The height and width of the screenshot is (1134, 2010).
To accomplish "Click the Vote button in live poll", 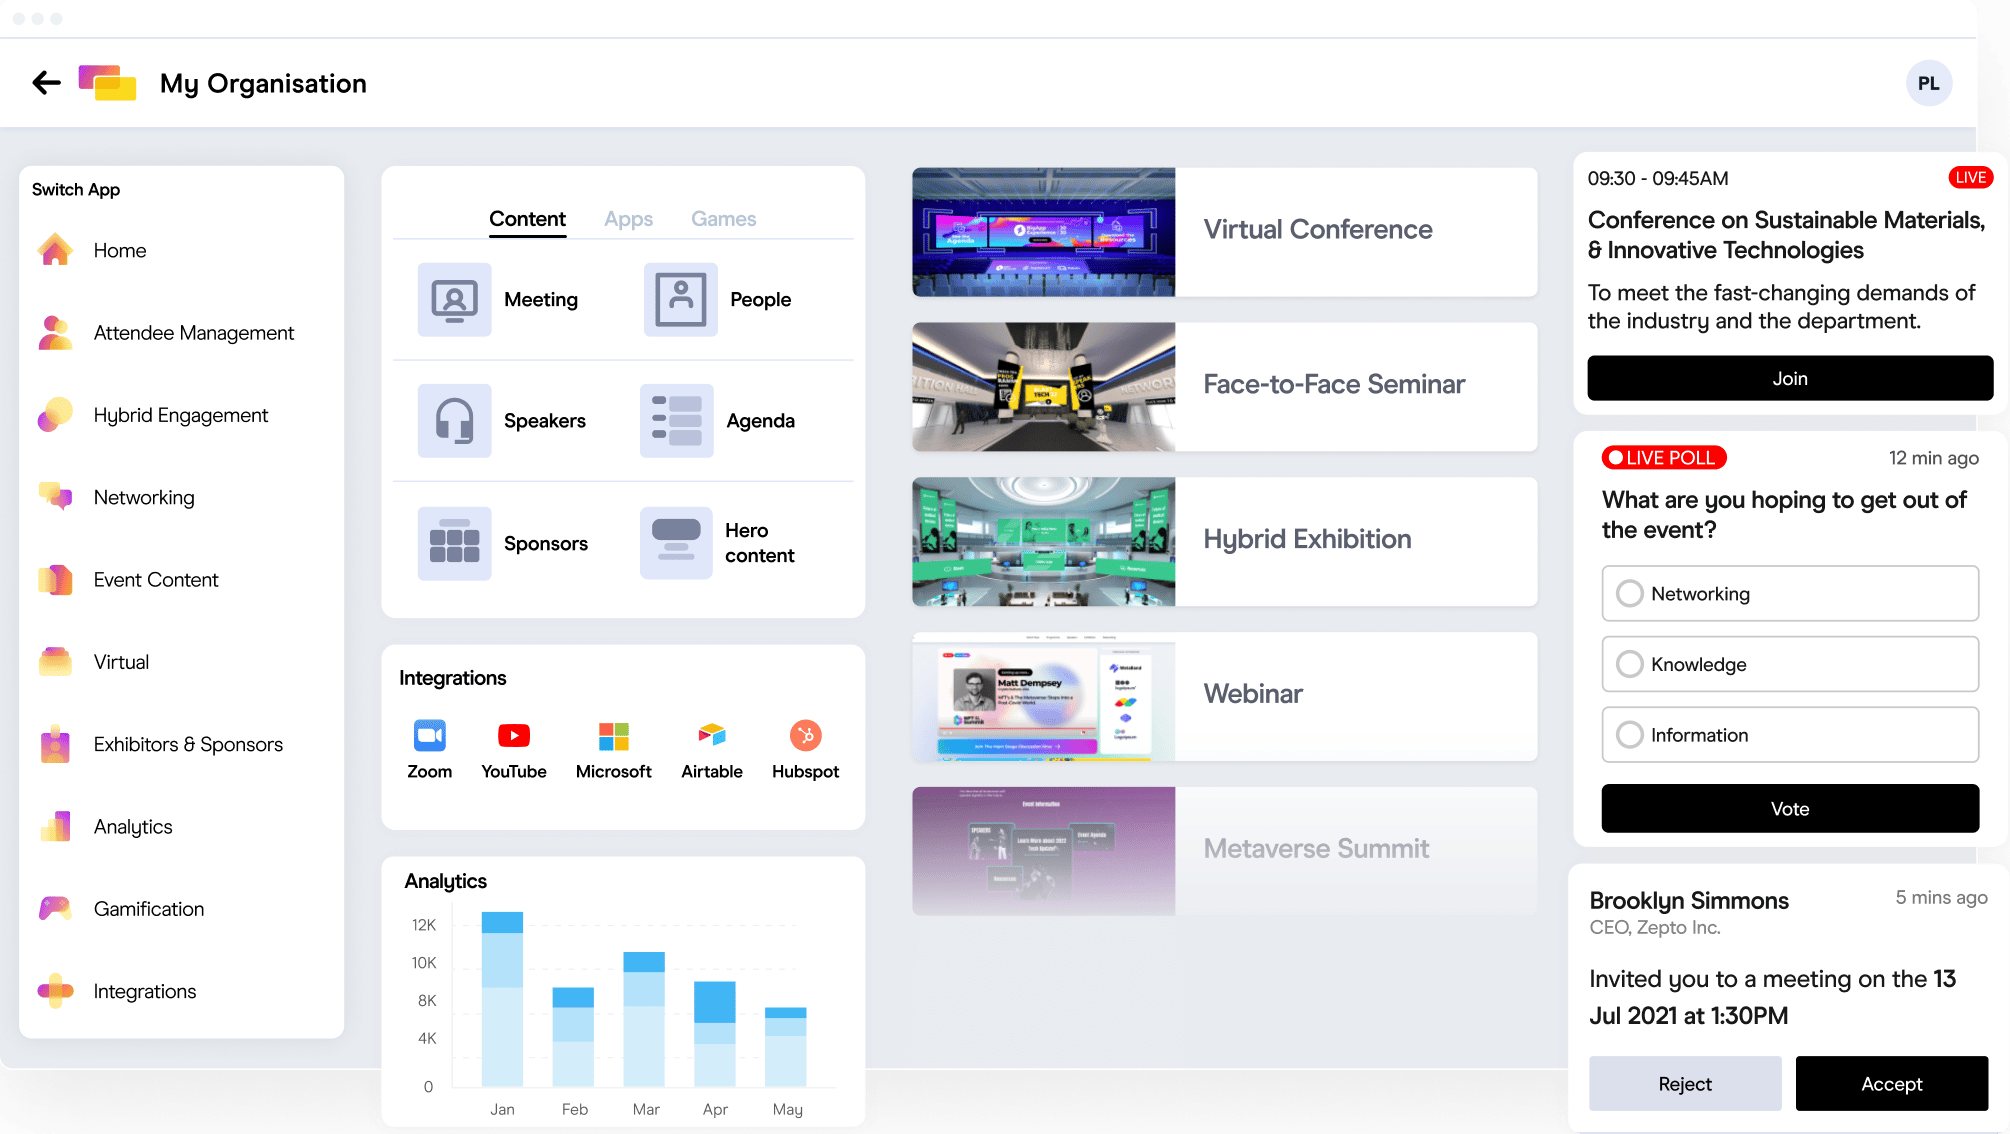I will tap(1789, 808).
